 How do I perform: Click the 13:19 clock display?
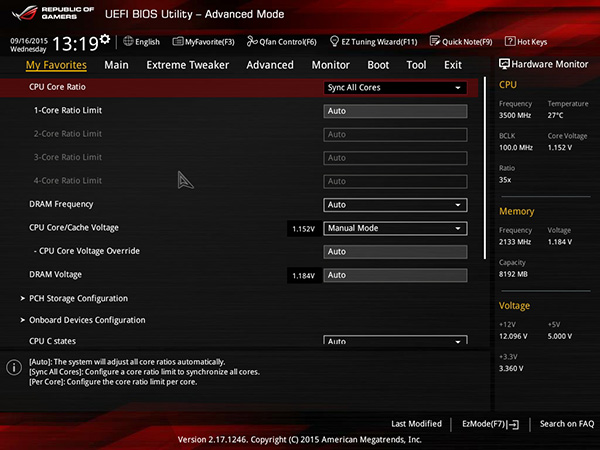(x=75, y=43)
